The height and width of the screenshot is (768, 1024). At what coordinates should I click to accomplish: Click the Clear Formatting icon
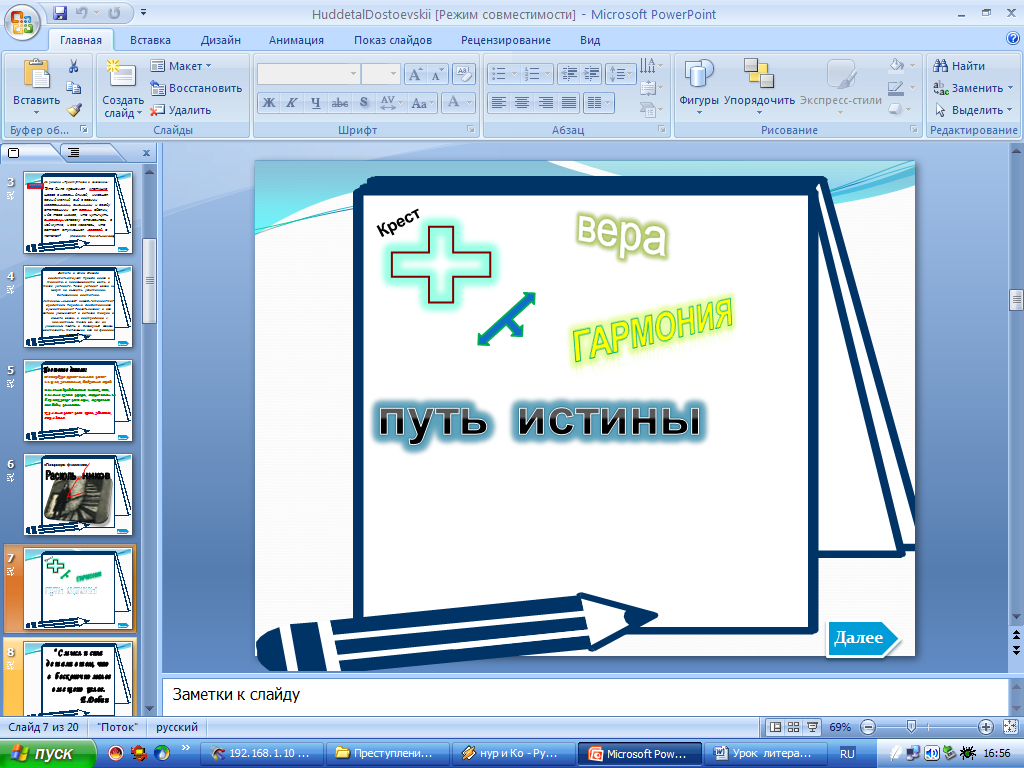click(462, 74)
